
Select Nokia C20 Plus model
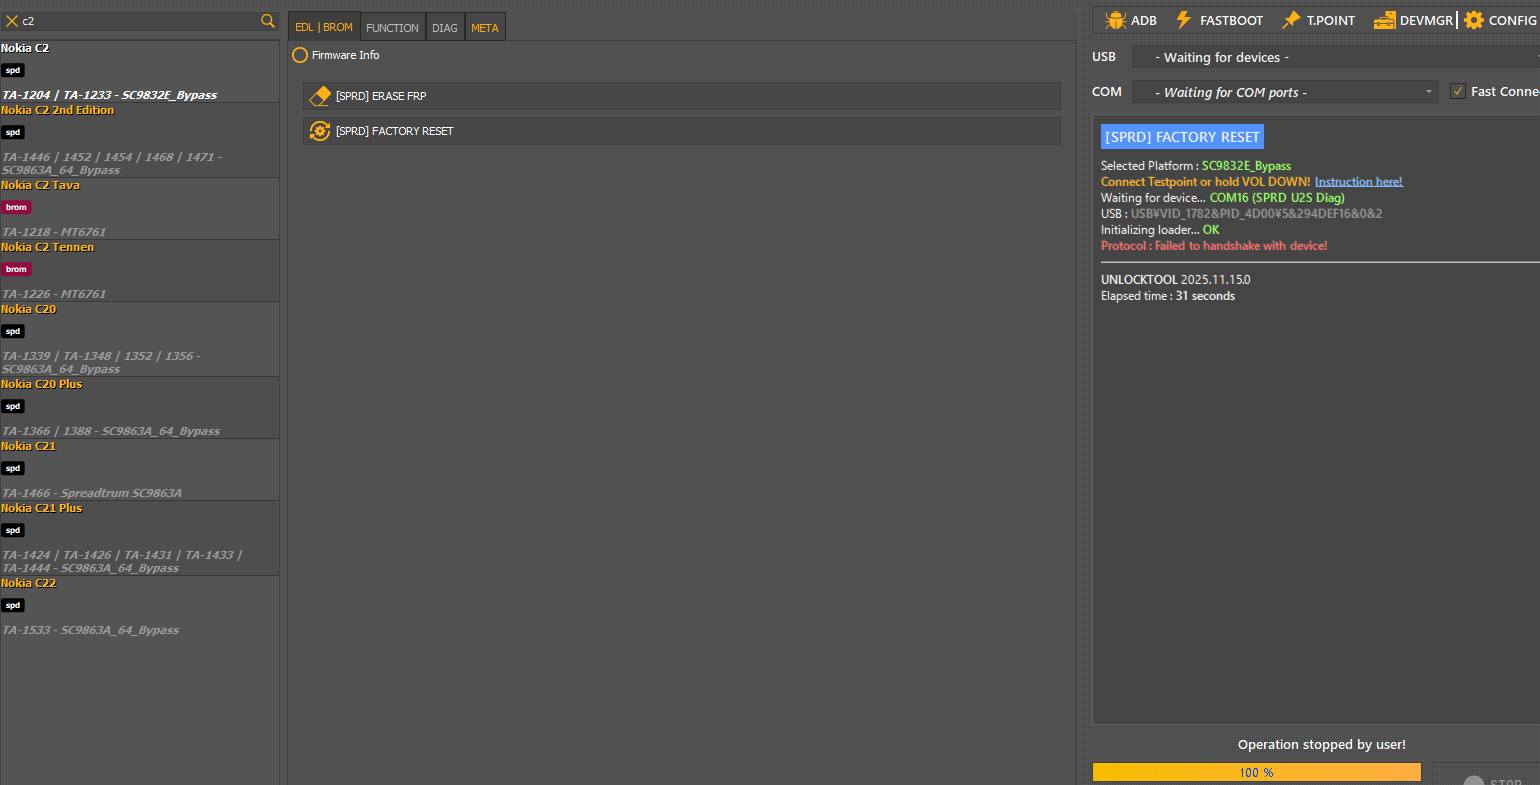[x=139, y=407]
